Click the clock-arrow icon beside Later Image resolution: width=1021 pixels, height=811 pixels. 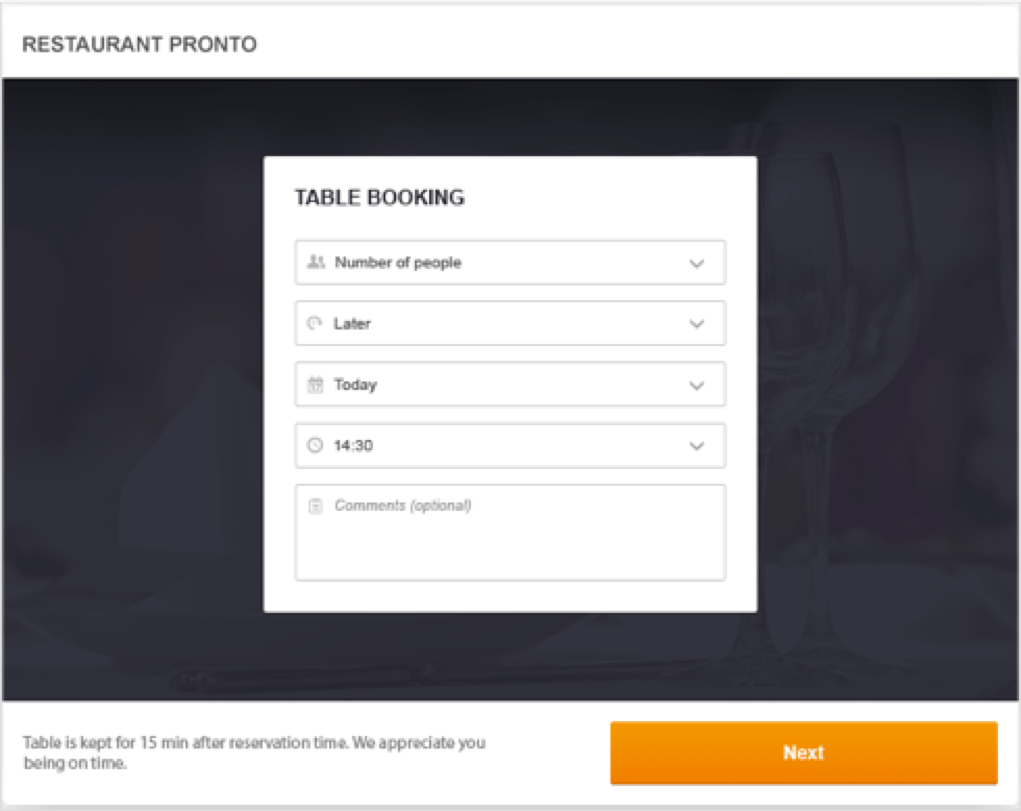coord(315,324)
